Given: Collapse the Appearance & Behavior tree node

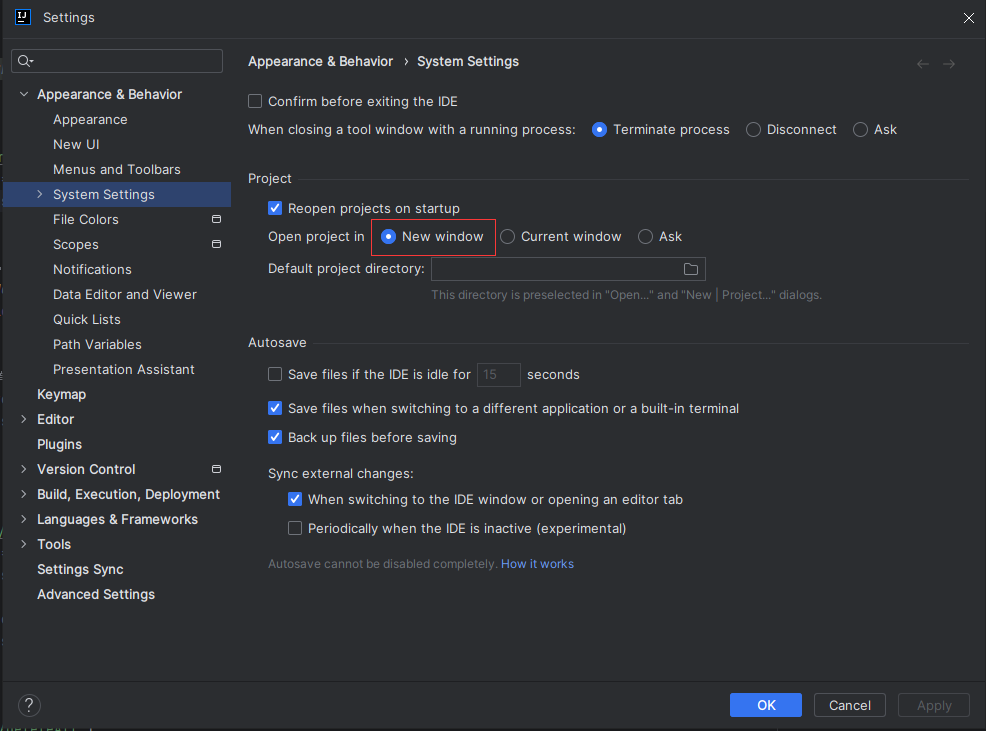Looking at the screenshot, I should point(24,94).
